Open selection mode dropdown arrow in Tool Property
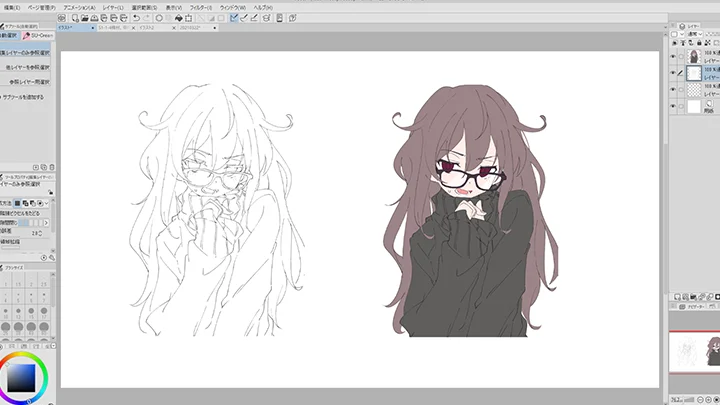The height and width of the screenshot is (405, 720). click(x=46, y=203)
